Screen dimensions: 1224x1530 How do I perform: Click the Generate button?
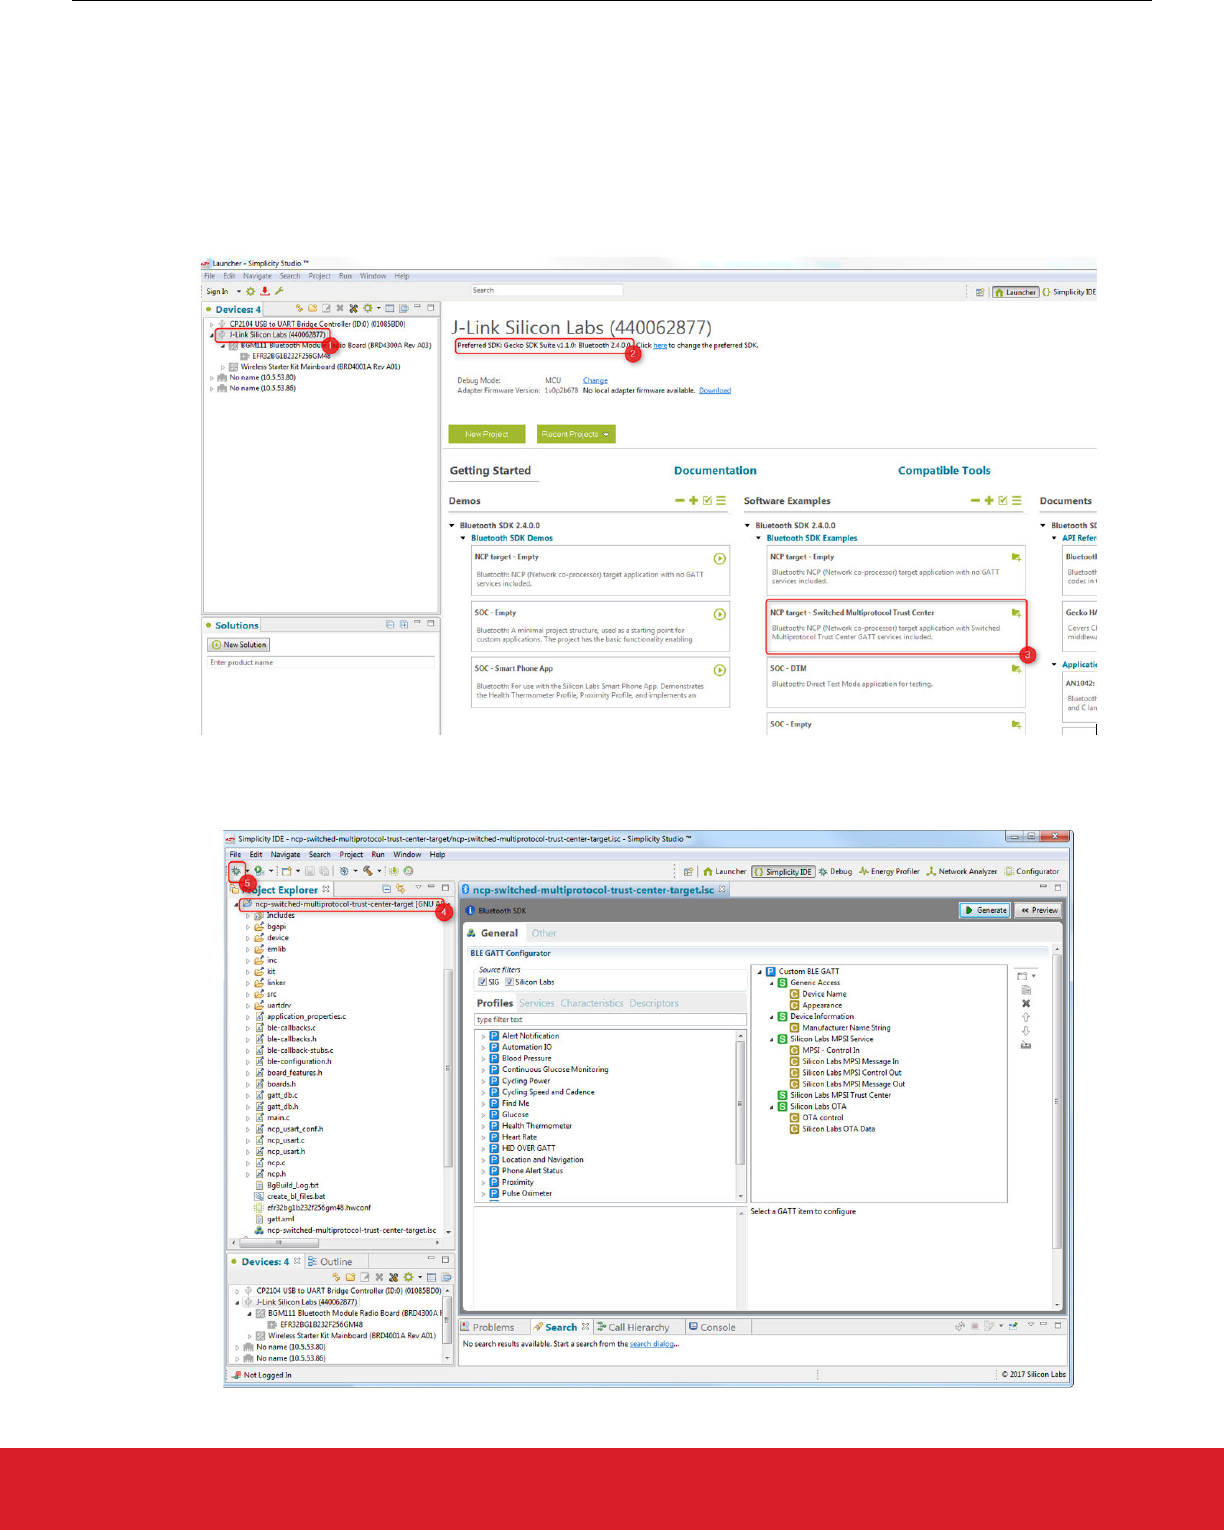[985, 910]
